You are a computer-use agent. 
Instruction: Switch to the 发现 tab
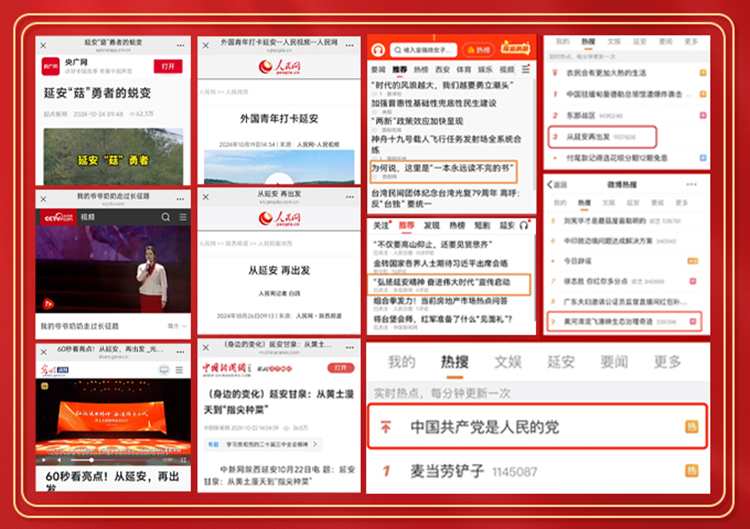[x=431, y=225]
